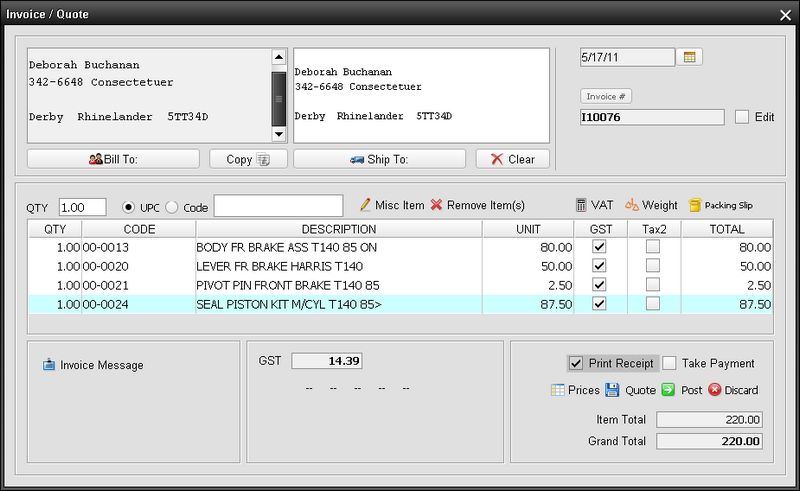Screen dimensions: 800x491
Task: Click the TOTAL column header
Action: (727, 229)
